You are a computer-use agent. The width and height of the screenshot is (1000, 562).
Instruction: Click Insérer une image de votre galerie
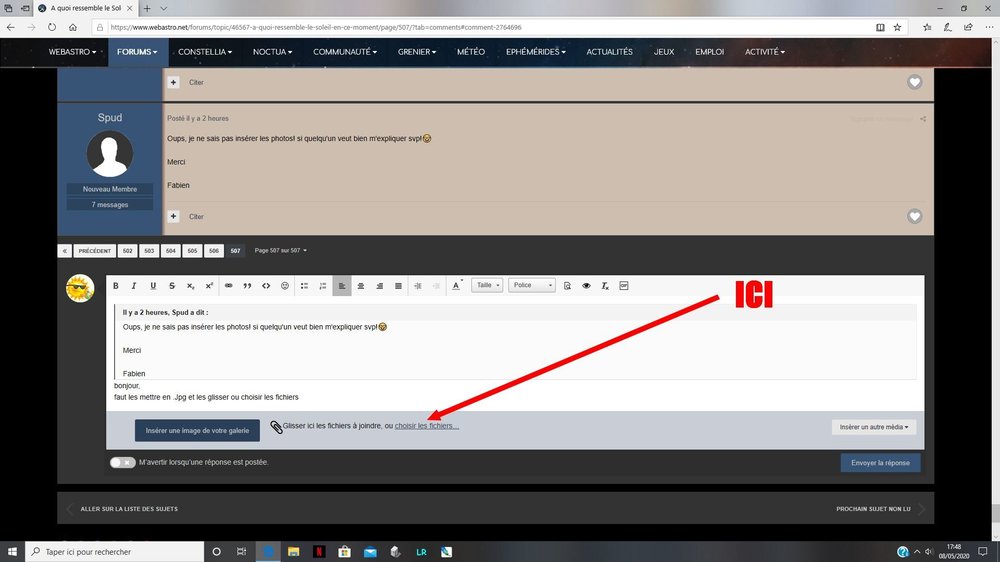pyautogui.click(x=197, y=431)
